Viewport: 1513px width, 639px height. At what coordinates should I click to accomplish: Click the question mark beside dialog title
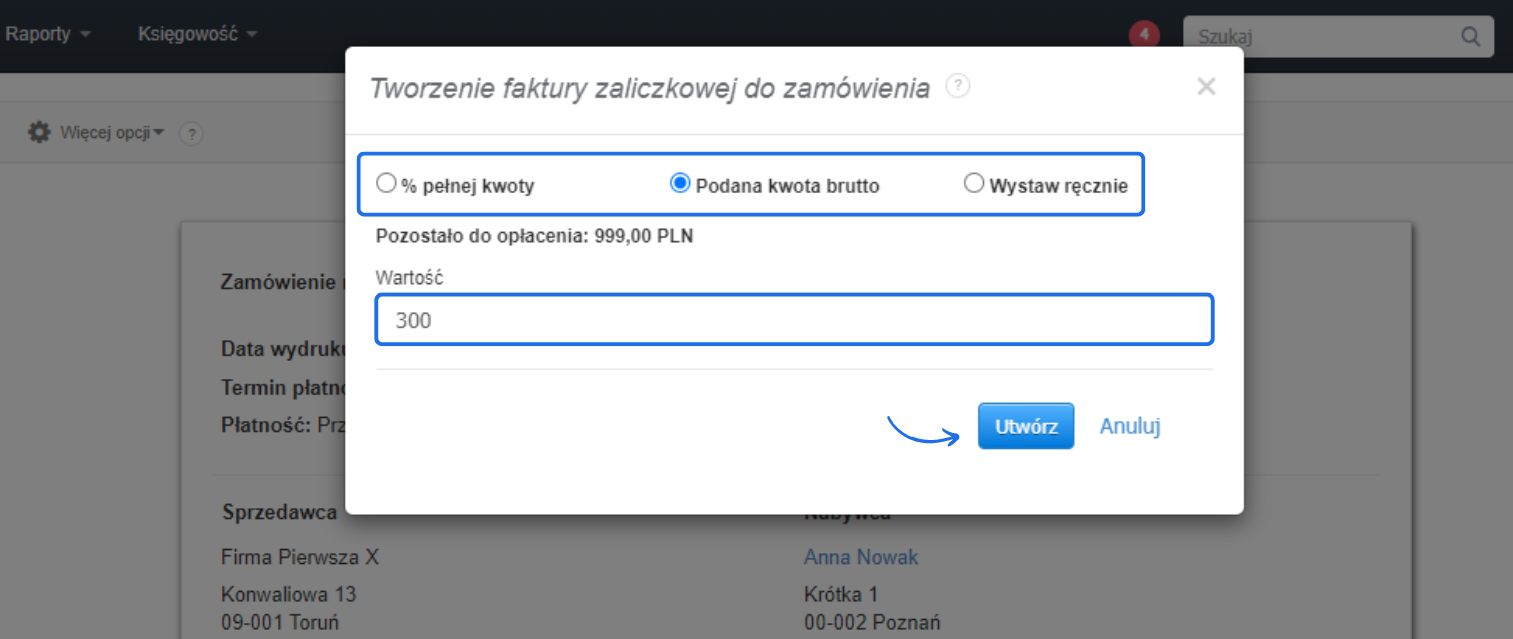957,86
